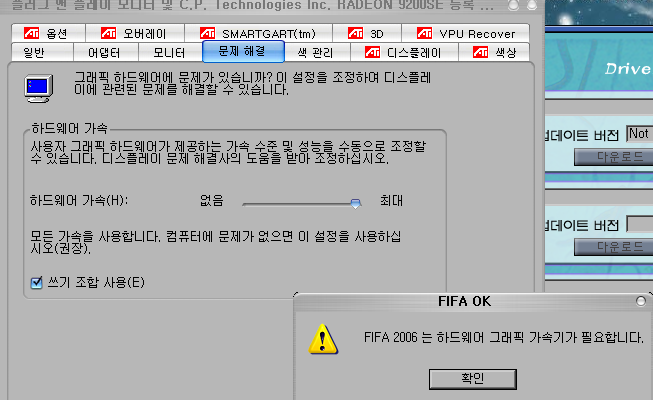This screenshot has width=653, height=400.
Task: Click the ATI logo on 디스플레이 tab
Action: (372, 52)
